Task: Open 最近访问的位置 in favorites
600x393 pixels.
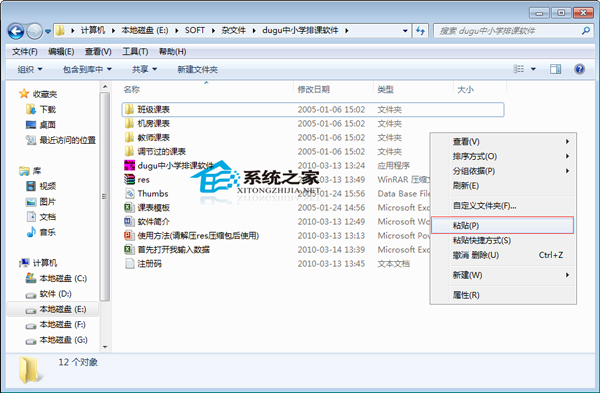Action: (x=60, y=140)
